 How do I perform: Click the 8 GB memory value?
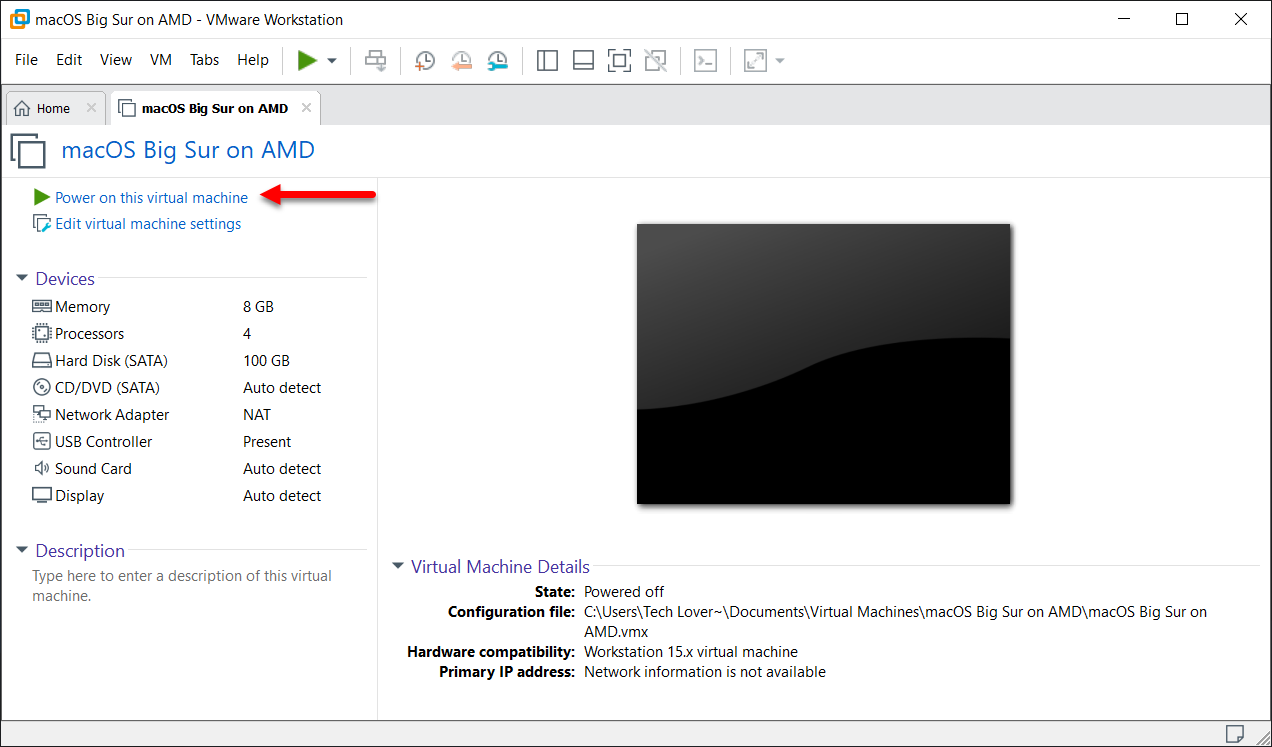tap(258, 307)
